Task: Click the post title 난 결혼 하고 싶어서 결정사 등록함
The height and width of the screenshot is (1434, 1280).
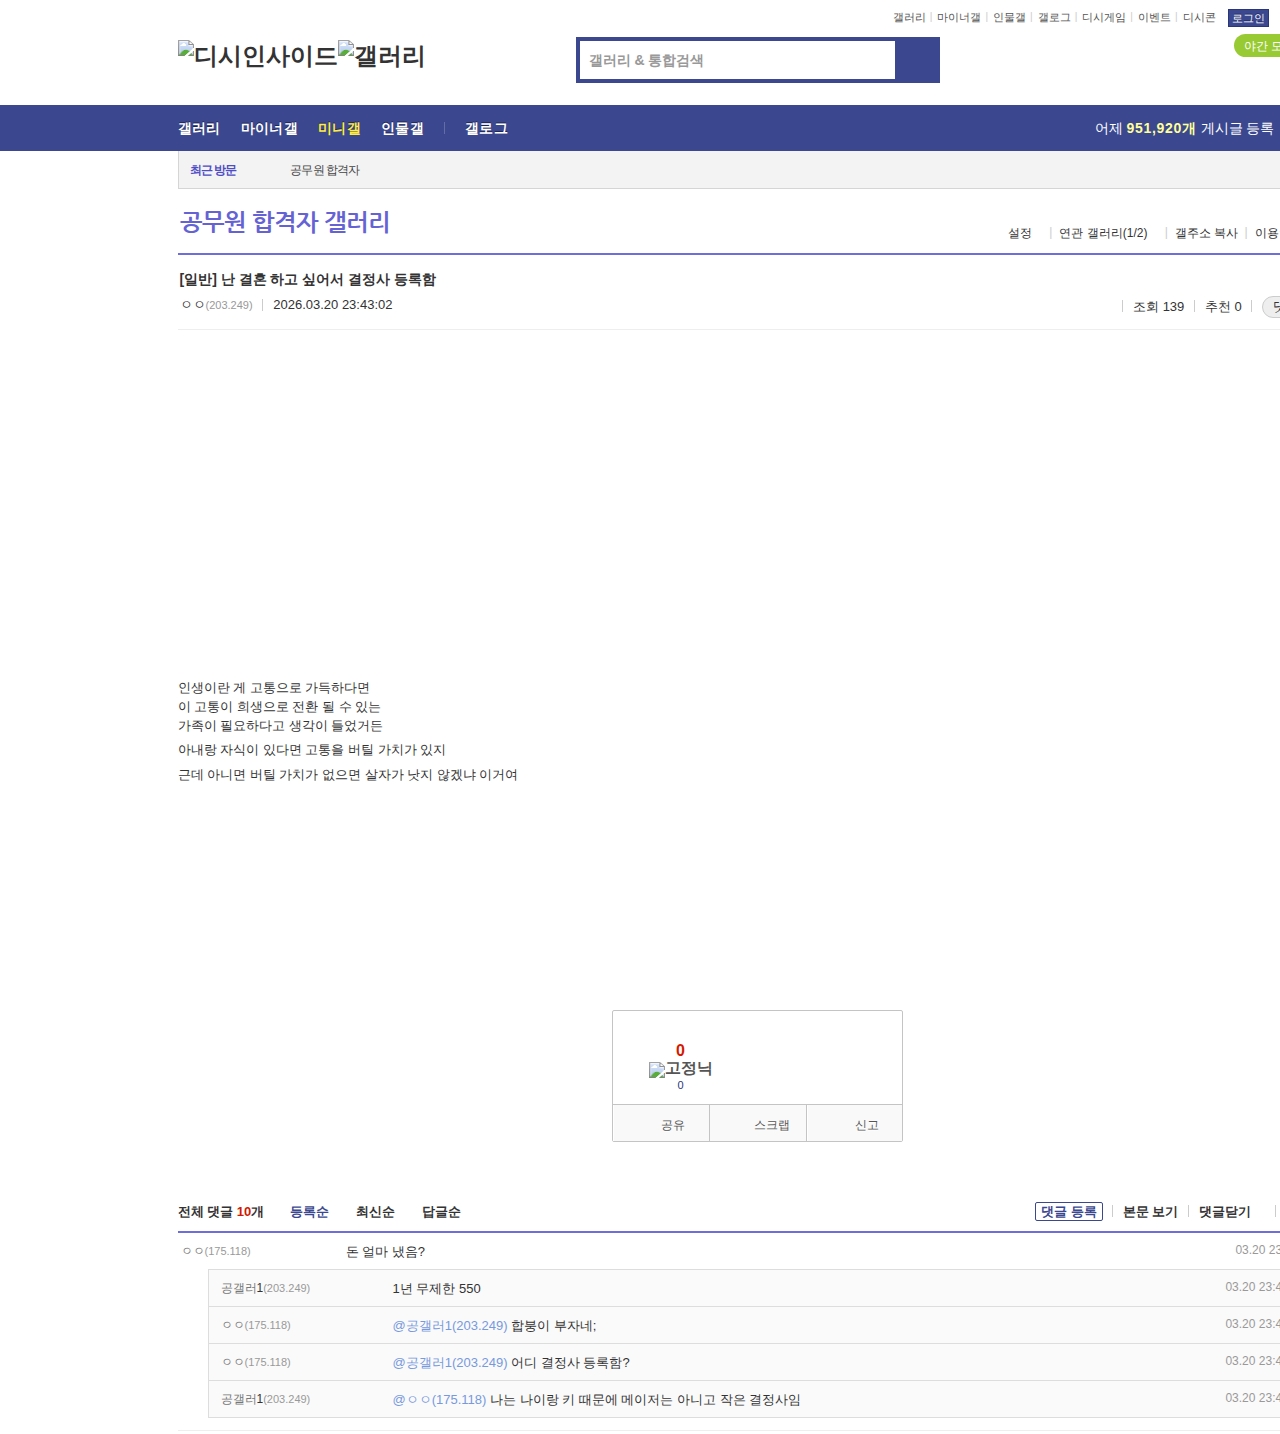Action: coord(307,280)
